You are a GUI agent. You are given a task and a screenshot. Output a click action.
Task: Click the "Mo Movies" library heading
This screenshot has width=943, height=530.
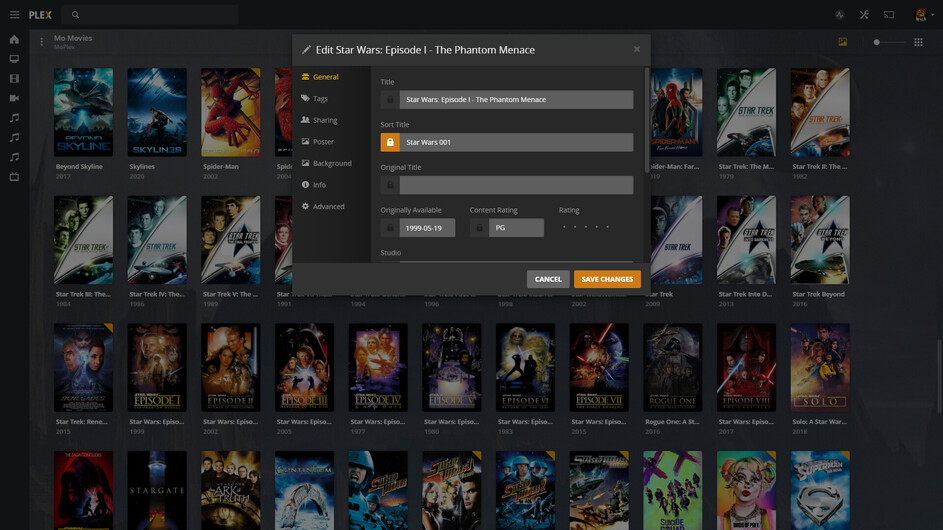73,38
